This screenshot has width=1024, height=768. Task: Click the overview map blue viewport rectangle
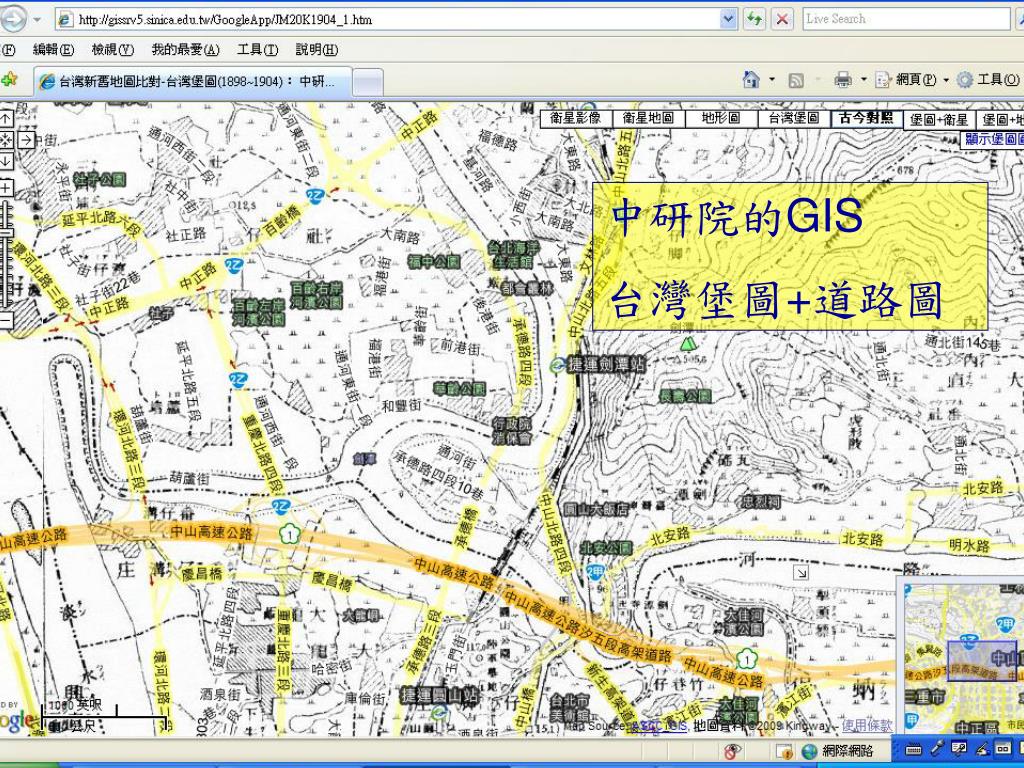[982, 662]
